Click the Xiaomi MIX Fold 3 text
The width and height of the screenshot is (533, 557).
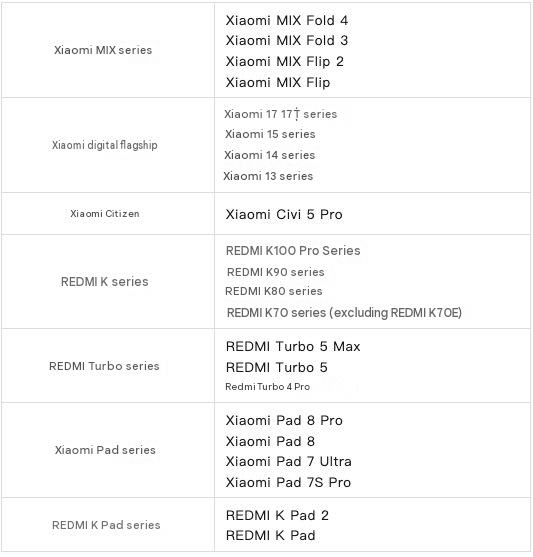tap(287, 40)
